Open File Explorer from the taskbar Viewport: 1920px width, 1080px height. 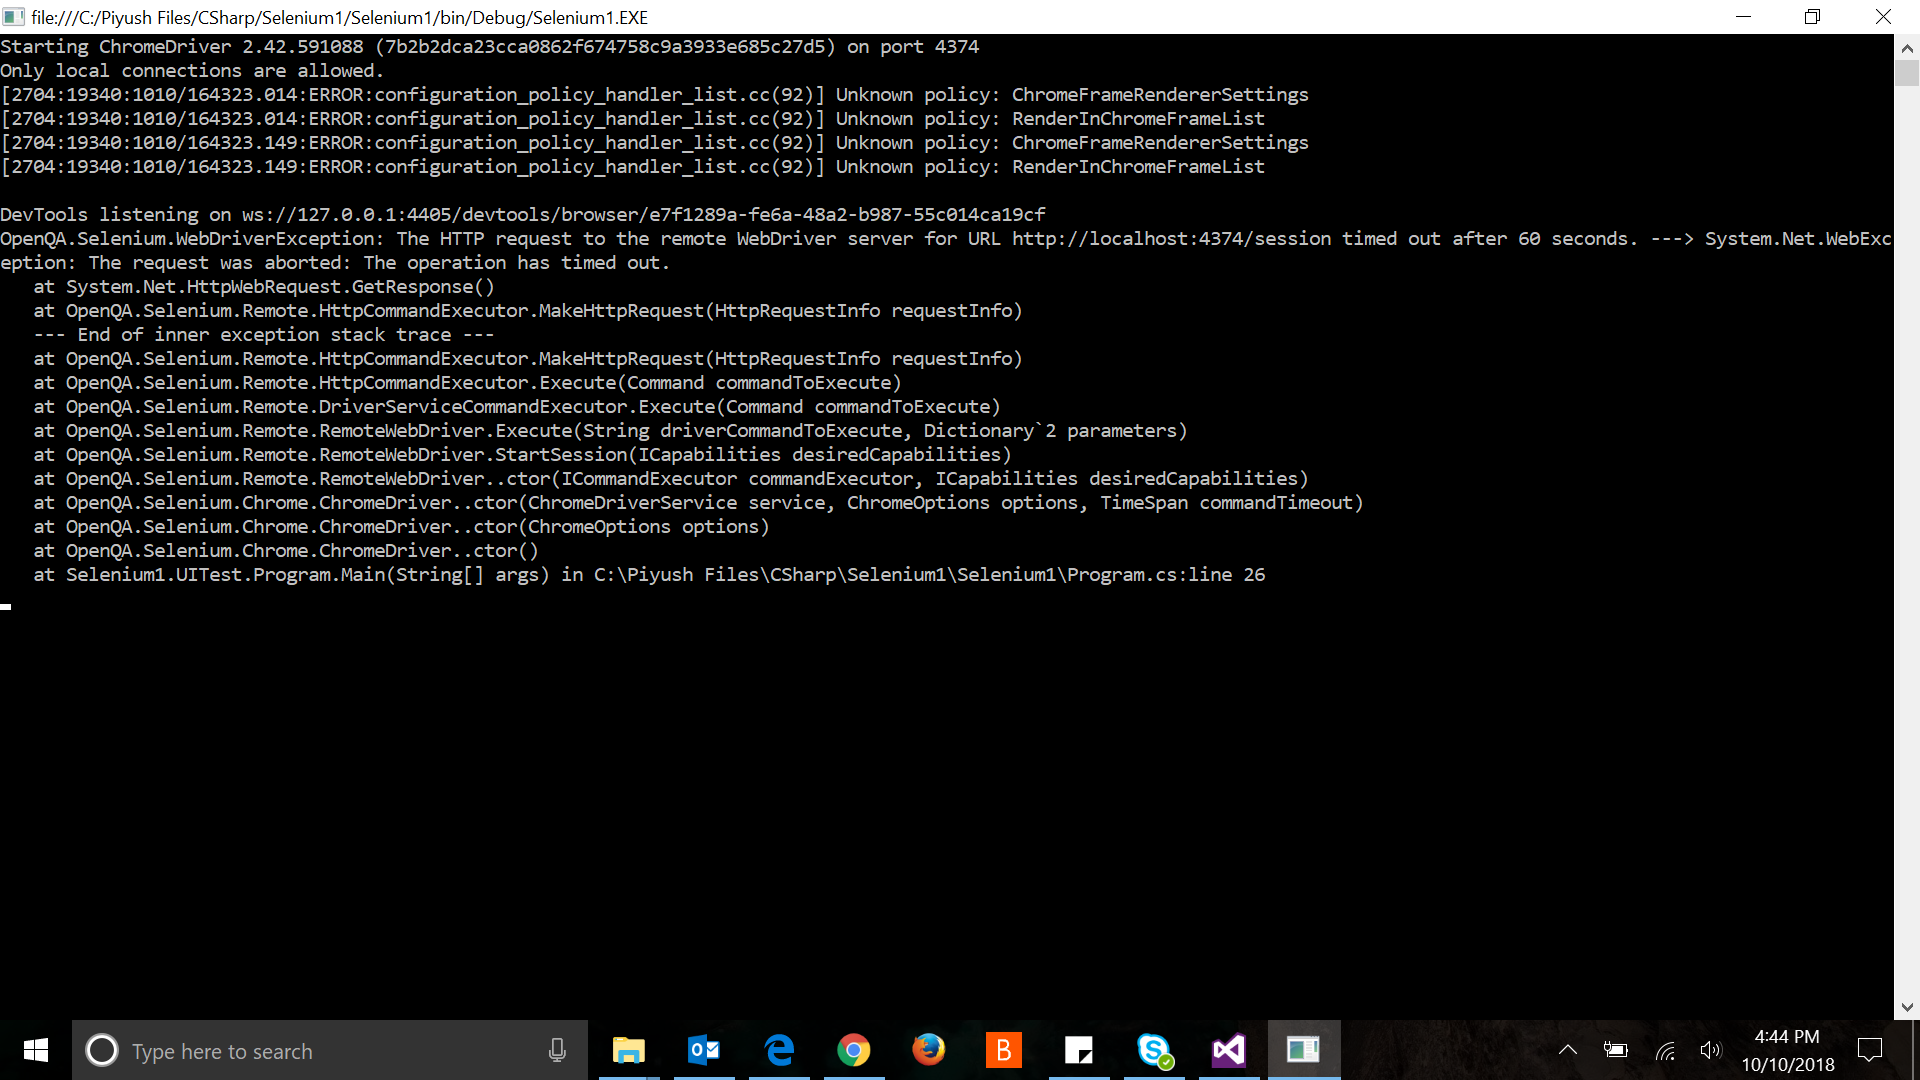pyautogui.click(x=629, y=1050)
